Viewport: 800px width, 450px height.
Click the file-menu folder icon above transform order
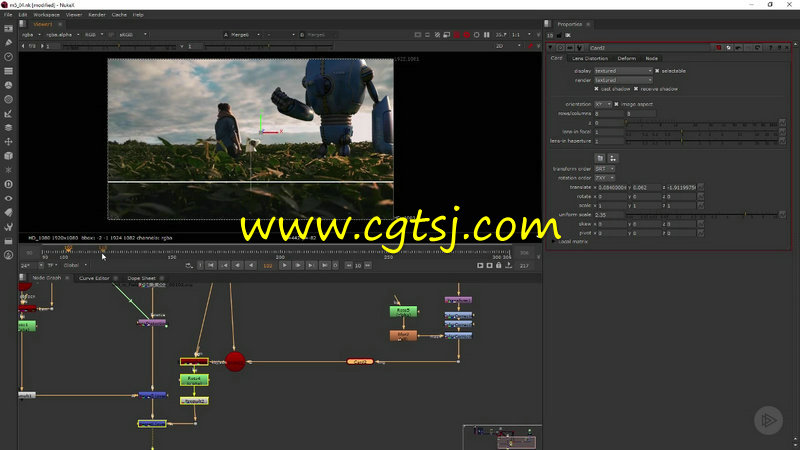point(600,158)
